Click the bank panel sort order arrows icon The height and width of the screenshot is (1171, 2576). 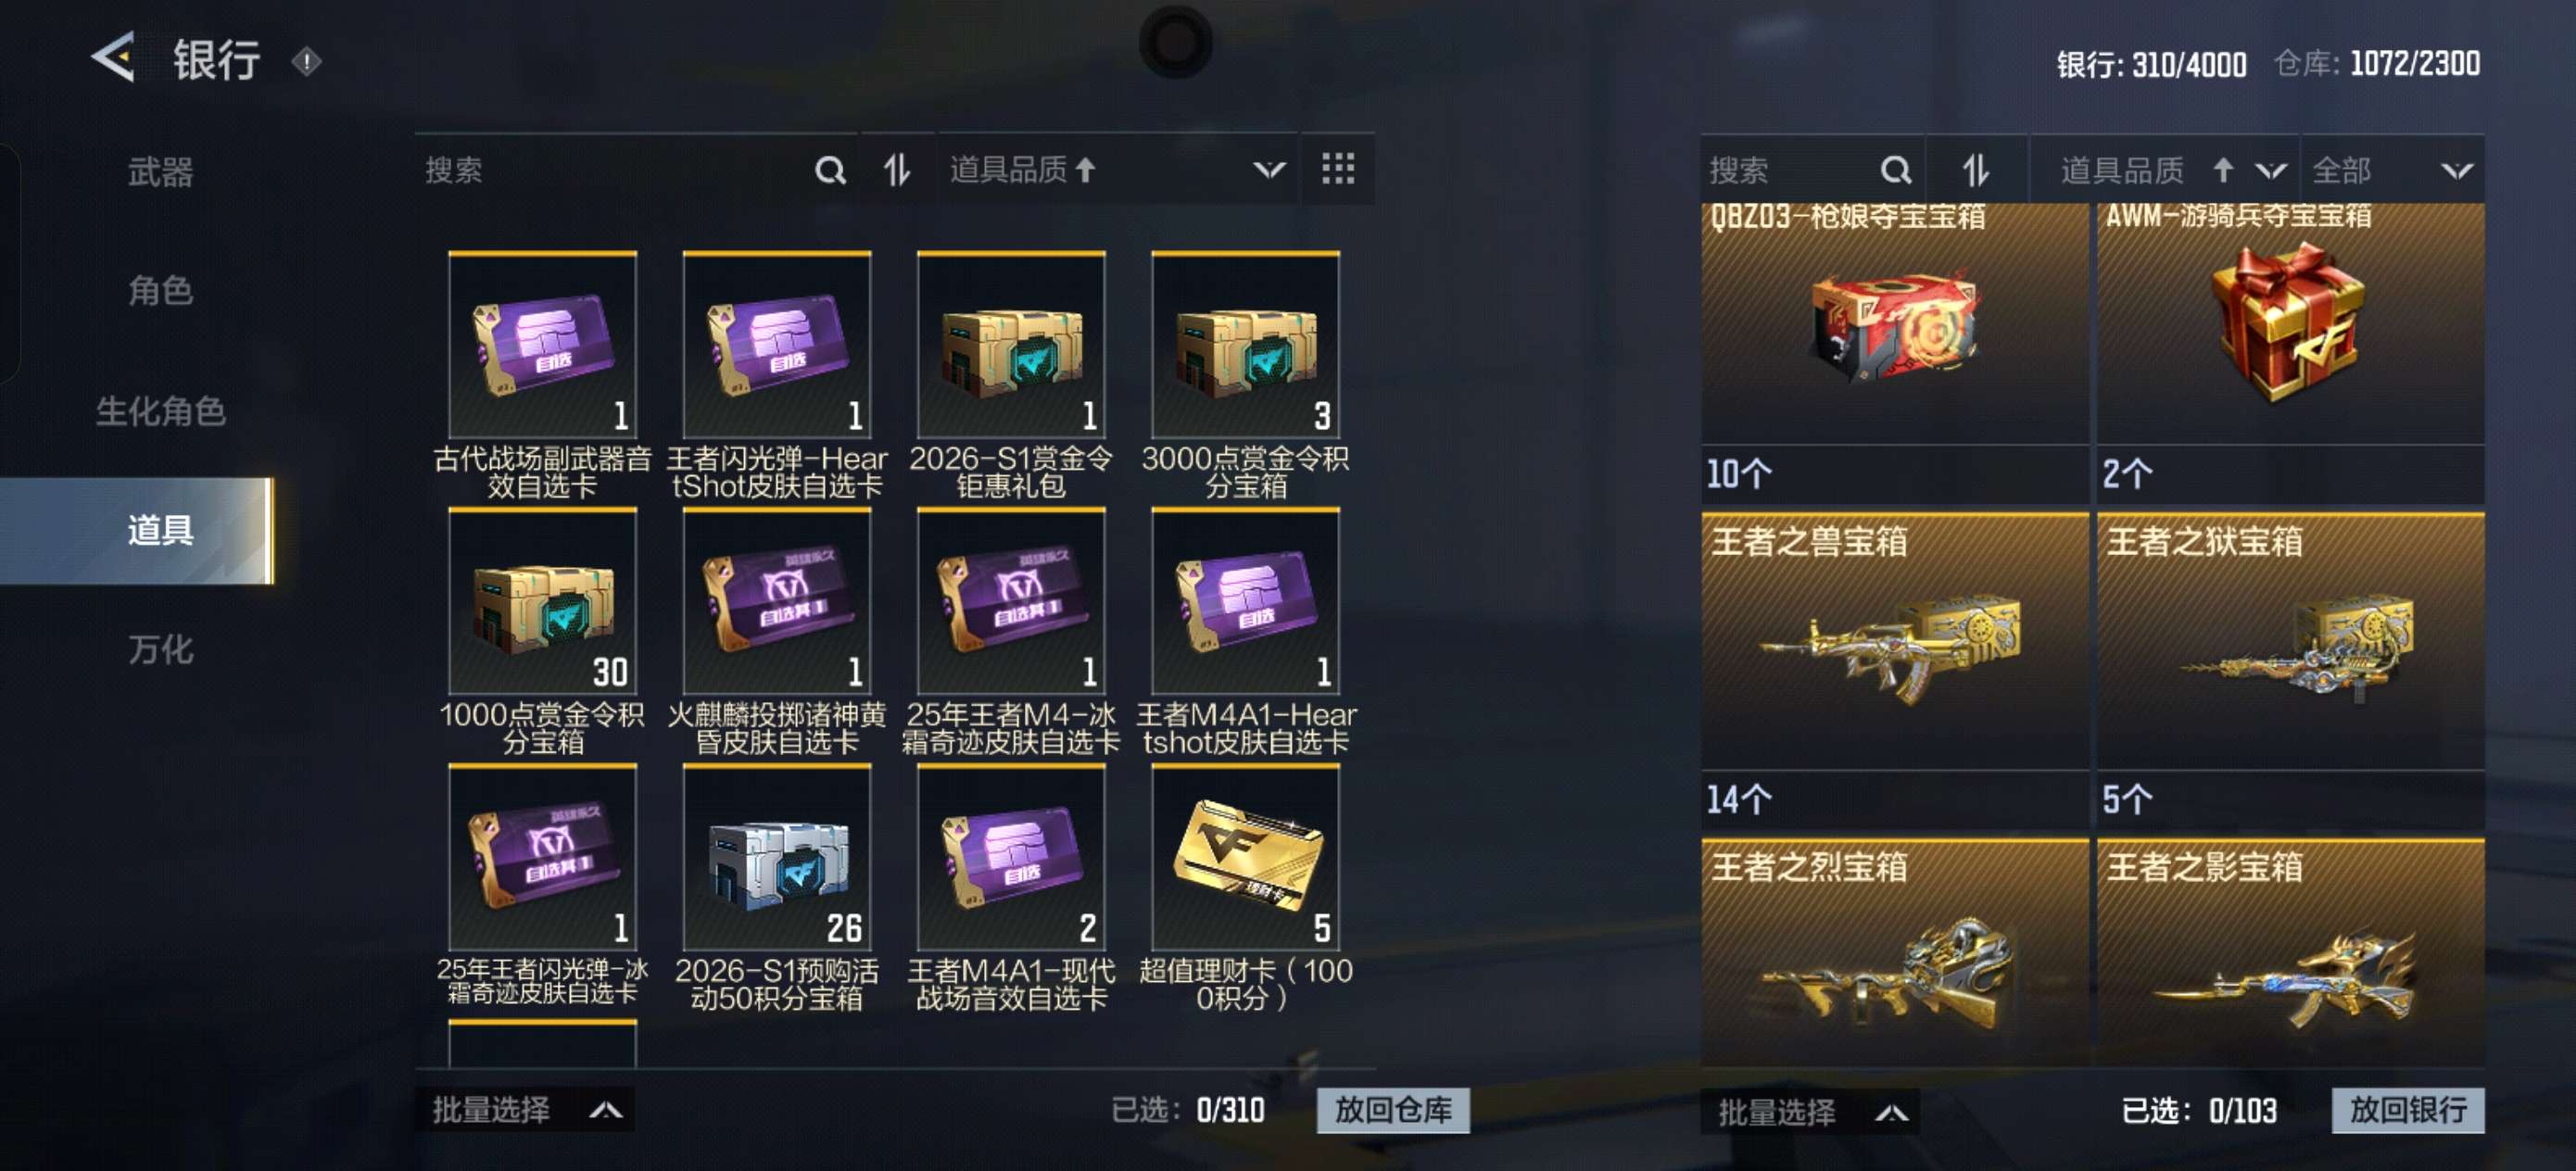tap(897, 170)
